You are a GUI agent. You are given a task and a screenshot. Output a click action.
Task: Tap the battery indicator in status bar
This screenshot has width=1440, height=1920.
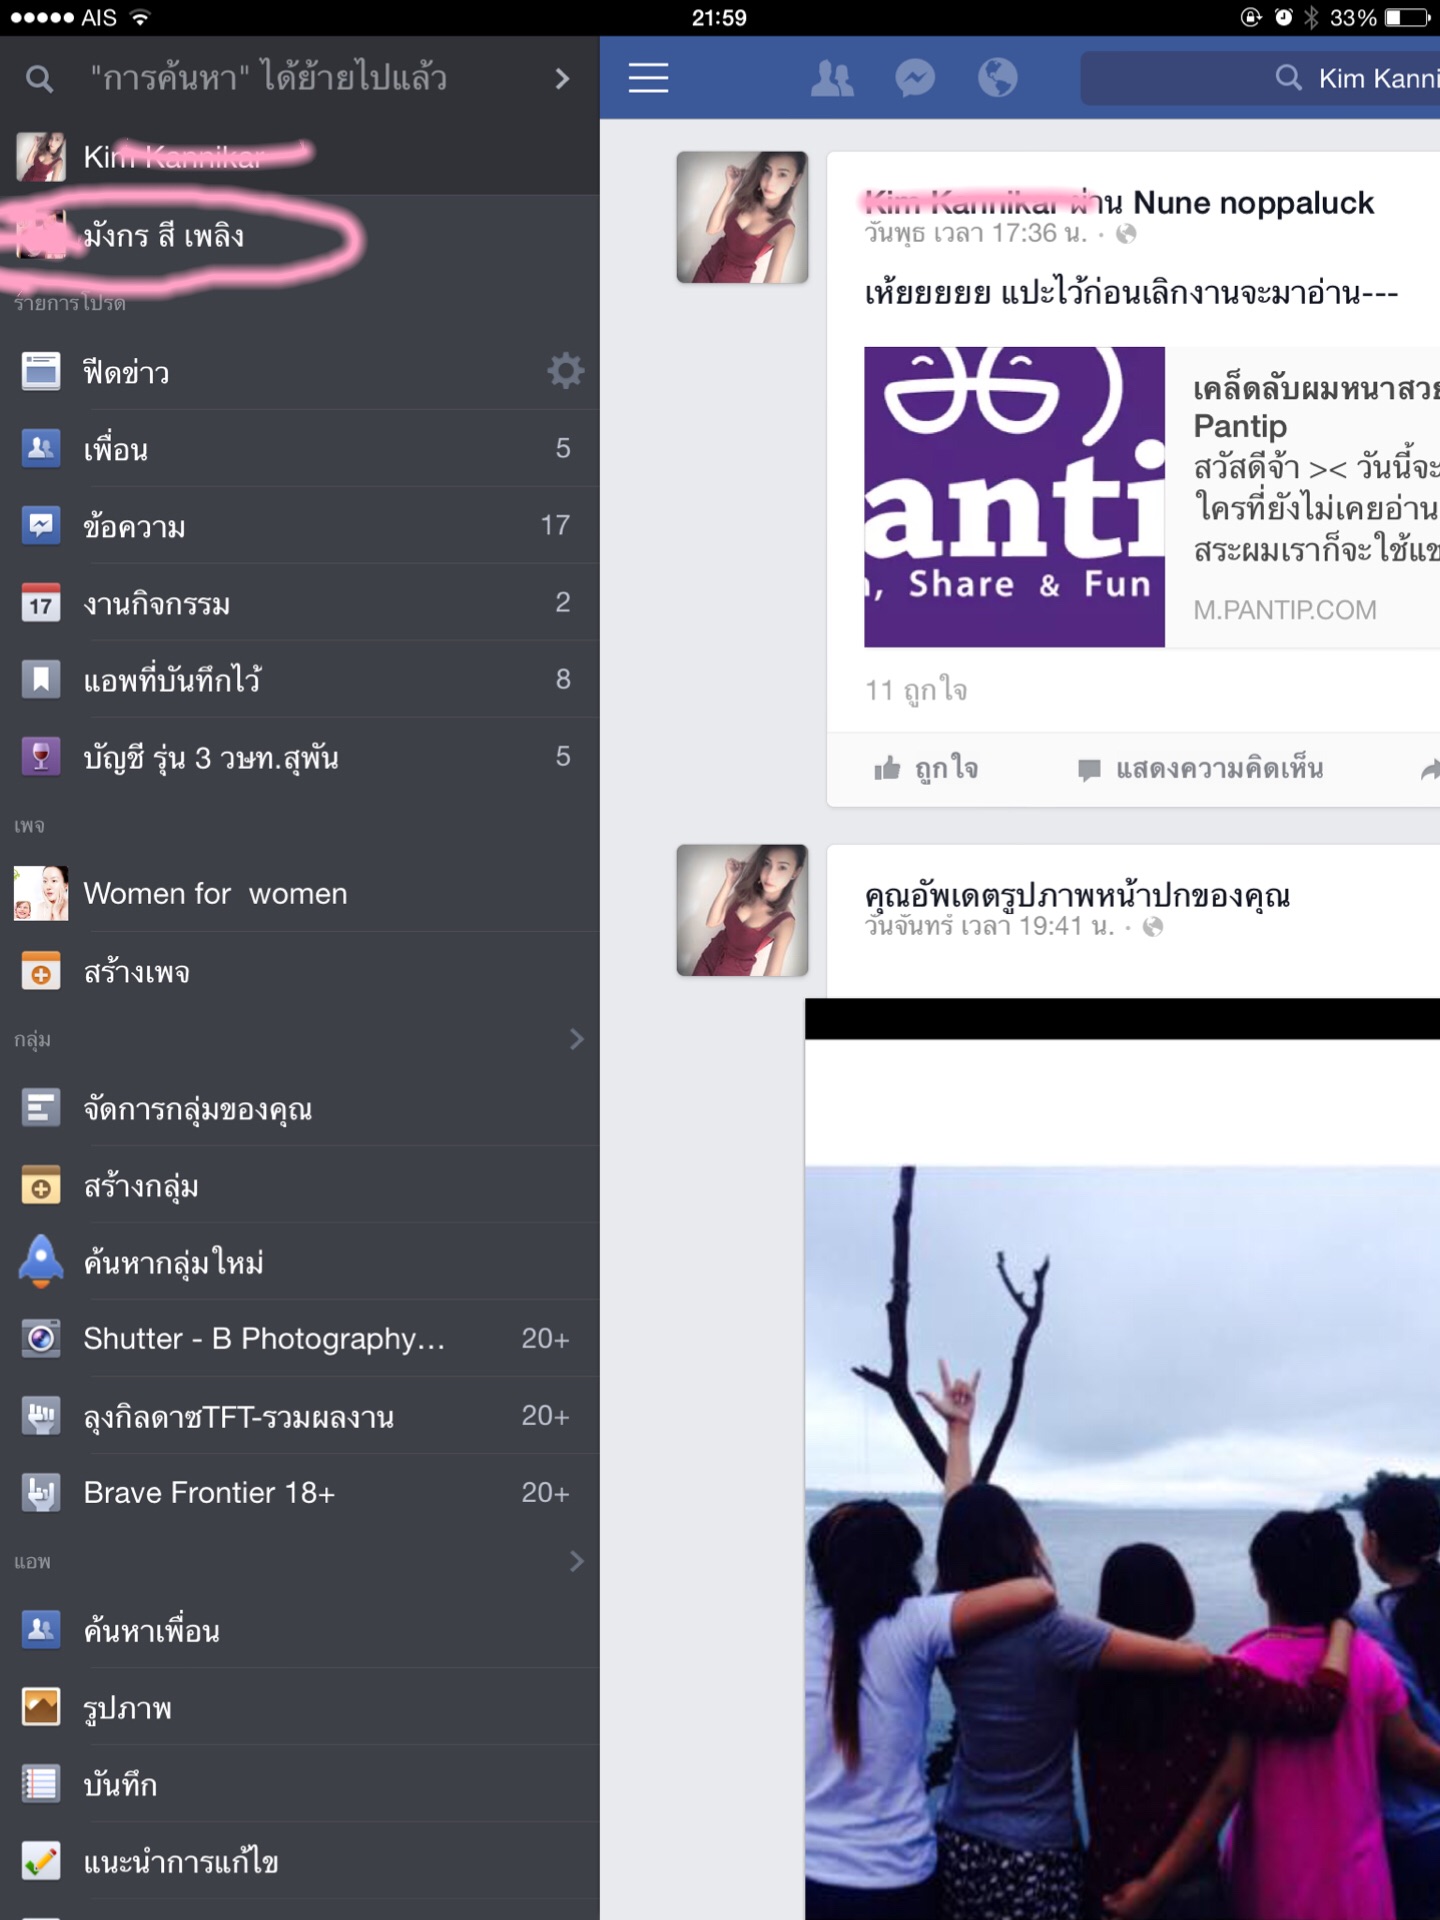(x=1408, y=17)
